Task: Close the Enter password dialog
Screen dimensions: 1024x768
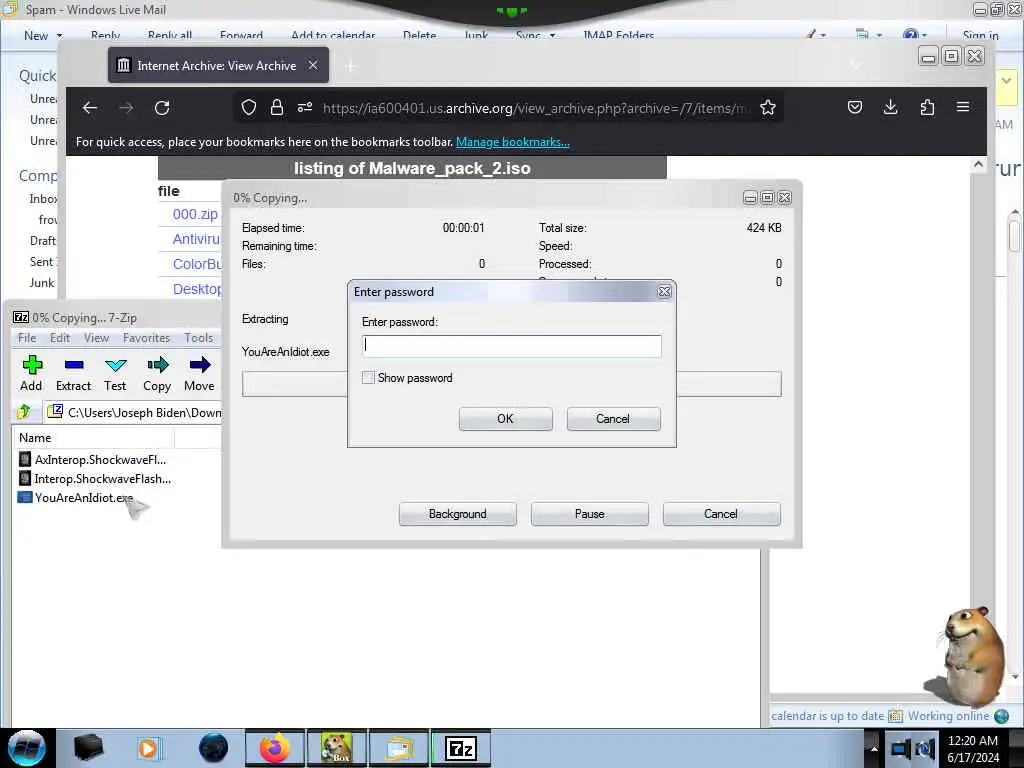Action: [x=664, y=292]
